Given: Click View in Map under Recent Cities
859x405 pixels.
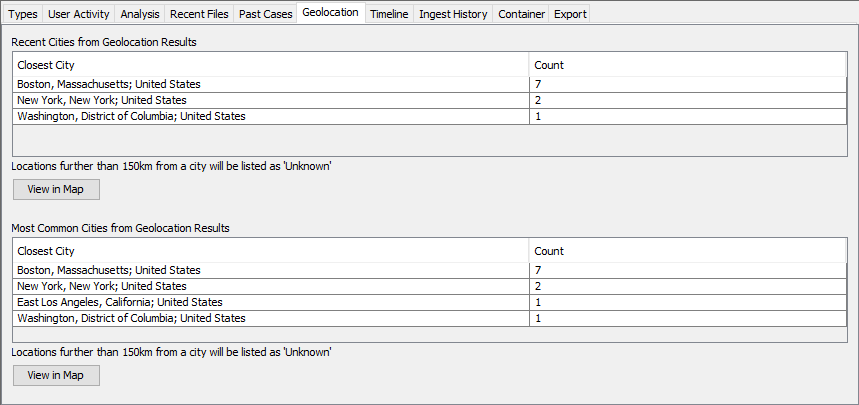Looking at the screenshot, I should (56, 189).
